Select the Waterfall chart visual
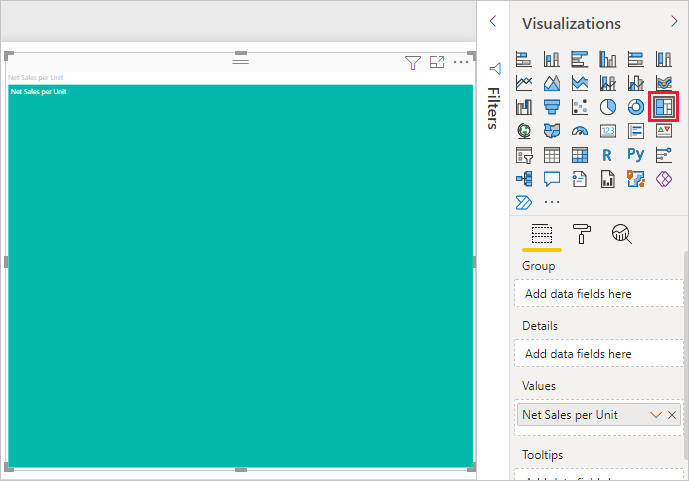Screen dimensions: 689x481 point(524,107)
